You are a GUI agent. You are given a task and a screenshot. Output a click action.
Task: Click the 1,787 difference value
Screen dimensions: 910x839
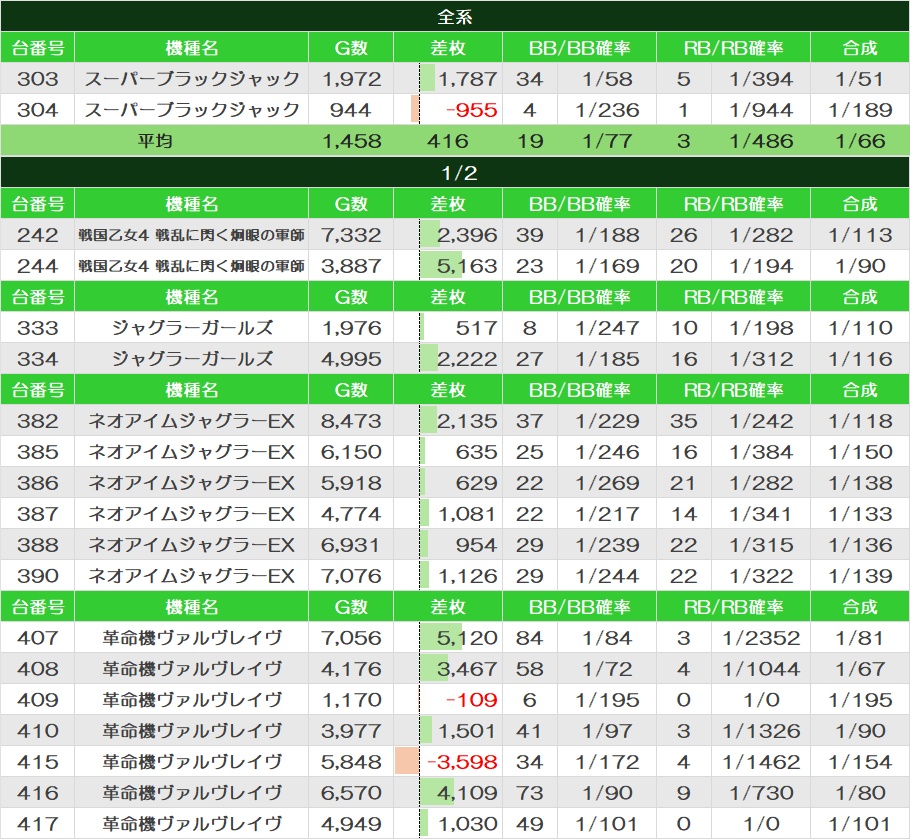point(467,78)
